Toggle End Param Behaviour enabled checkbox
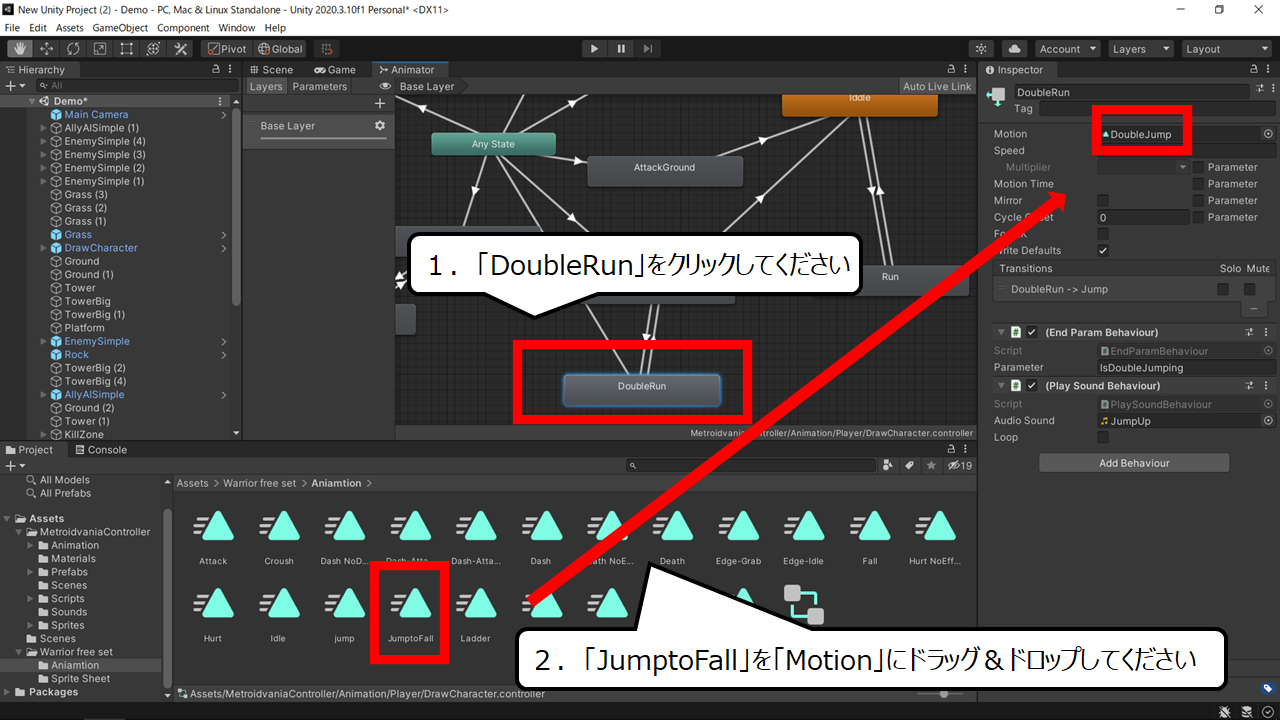1280x720 pixels. click(x=1031, y=332)
